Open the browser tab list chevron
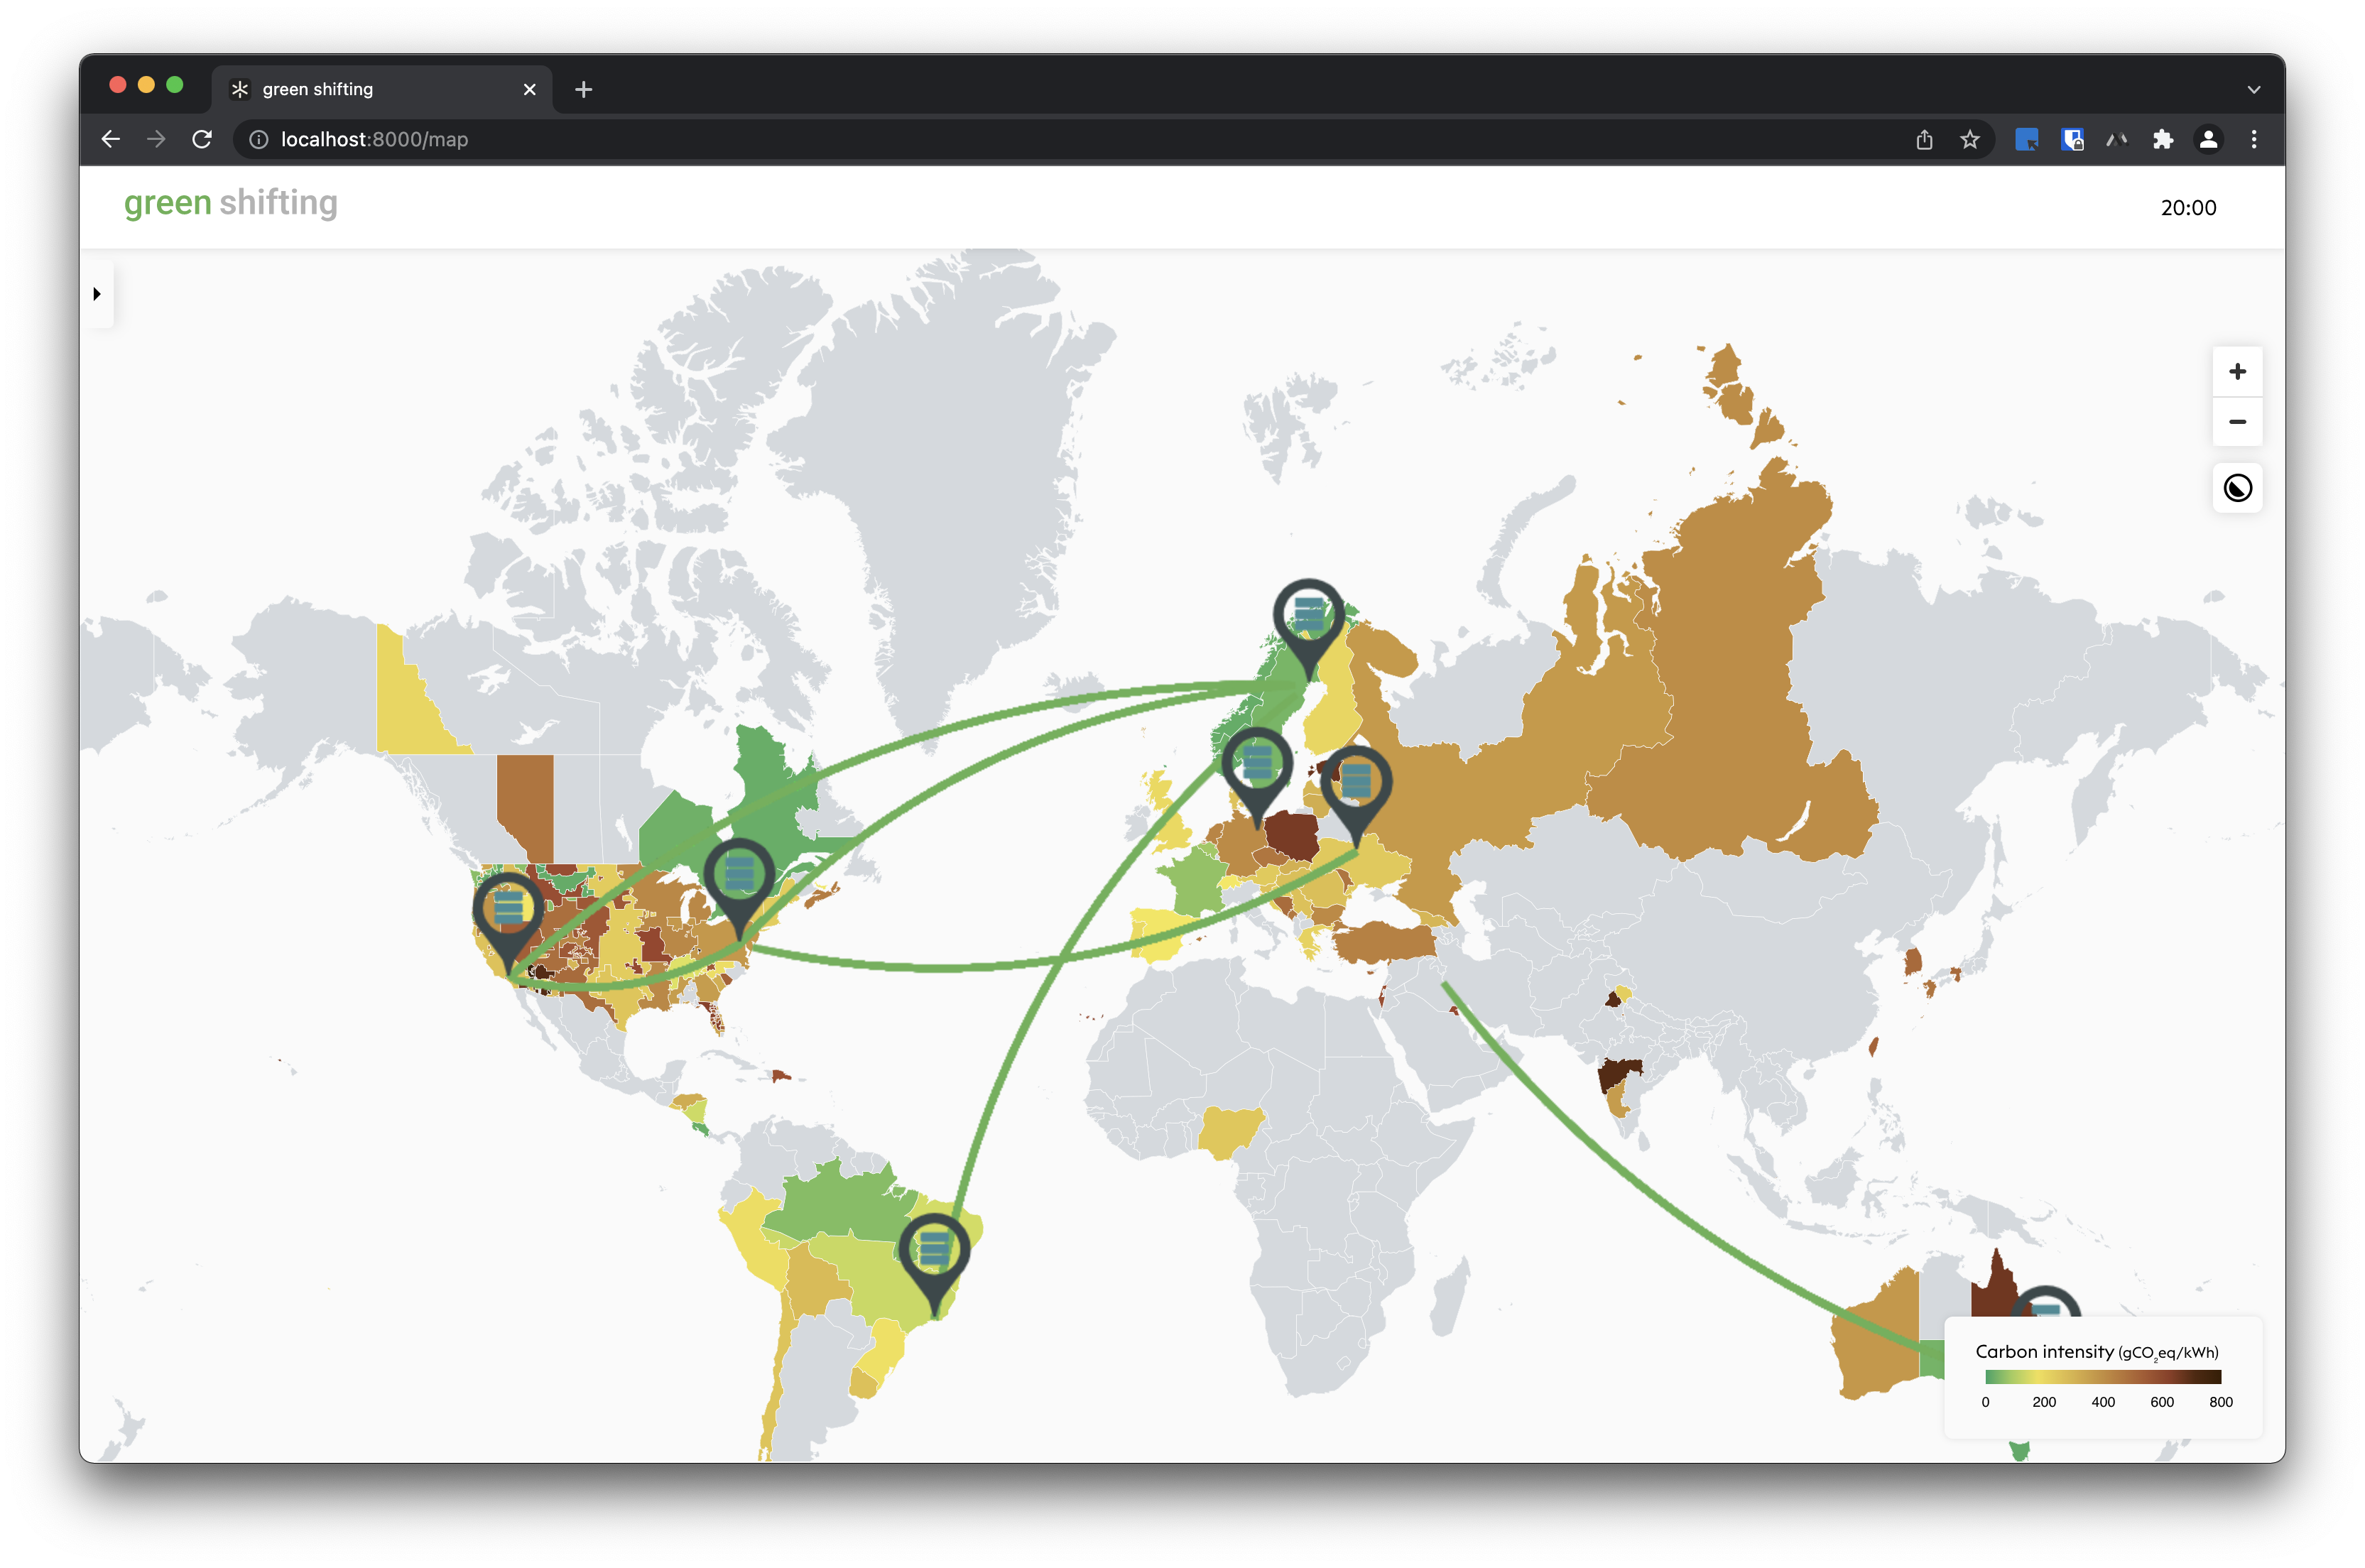Screen dimensions: 2365x1568 [2253, 89]
